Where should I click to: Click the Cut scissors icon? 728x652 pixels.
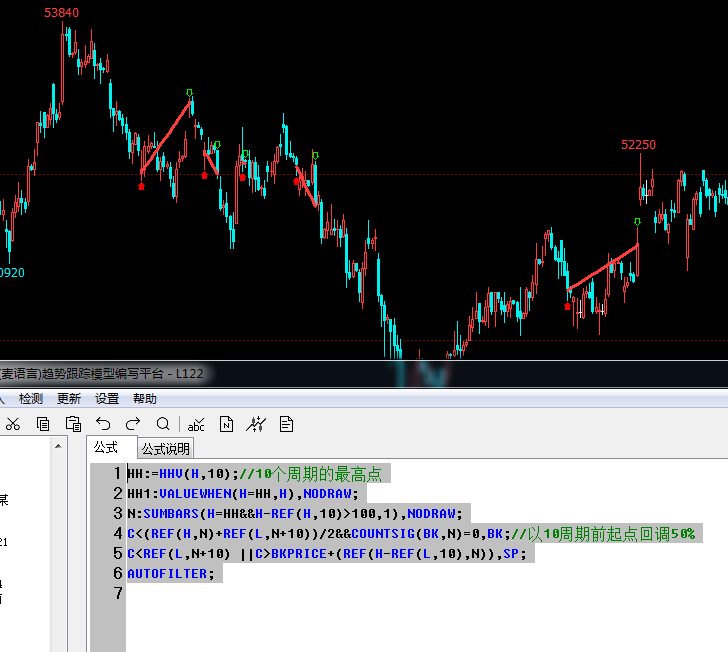click(13, 424)
